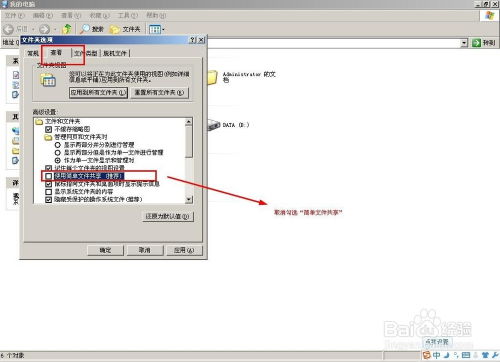Toggle the Folders (文件夹) toolbar icon
Image resolution: width=500 pixels, height=362 pixels.
point(115,29)
